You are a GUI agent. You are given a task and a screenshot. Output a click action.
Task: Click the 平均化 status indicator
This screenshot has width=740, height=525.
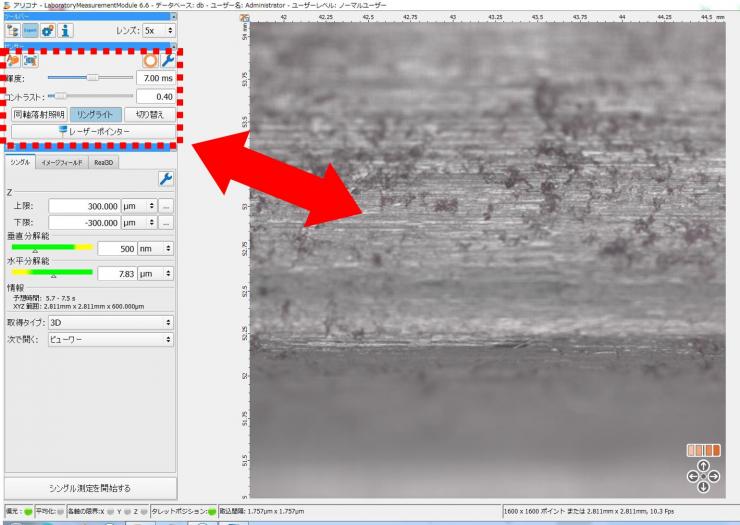click(x=60, y=511)
